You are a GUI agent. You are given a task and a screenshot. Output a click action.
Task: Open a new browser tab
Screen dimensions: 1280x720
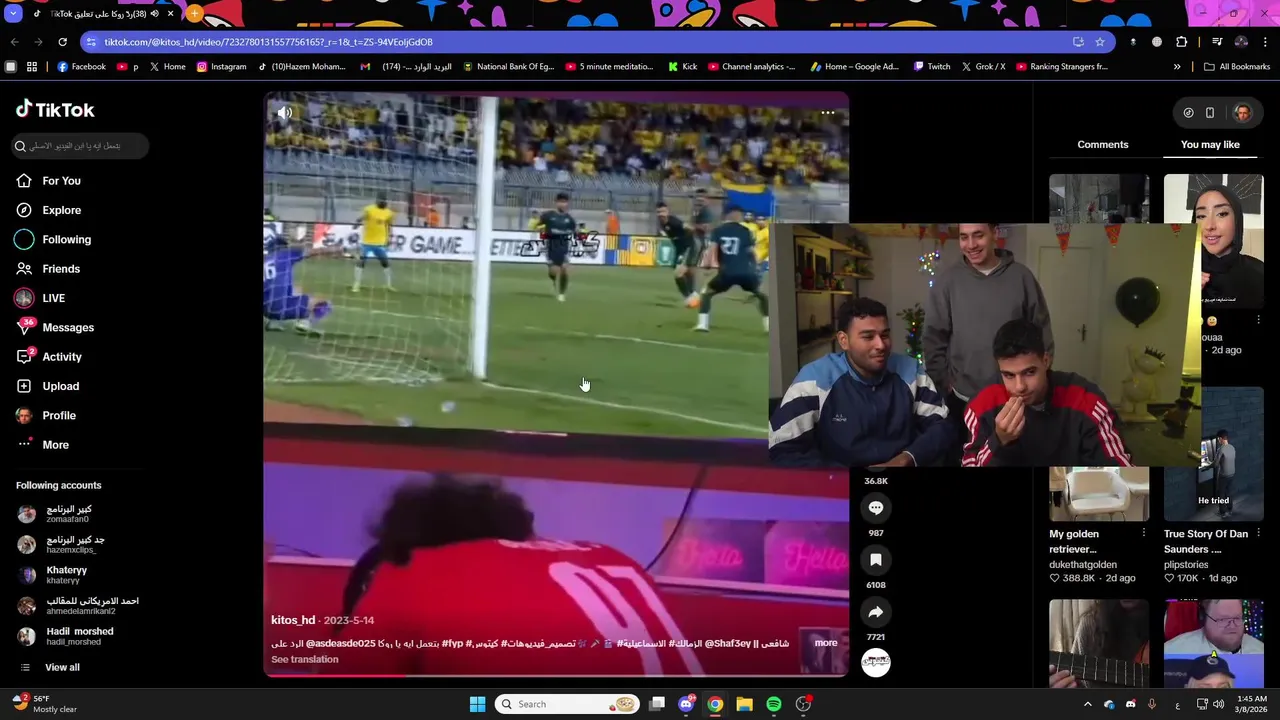pos(194,14)
